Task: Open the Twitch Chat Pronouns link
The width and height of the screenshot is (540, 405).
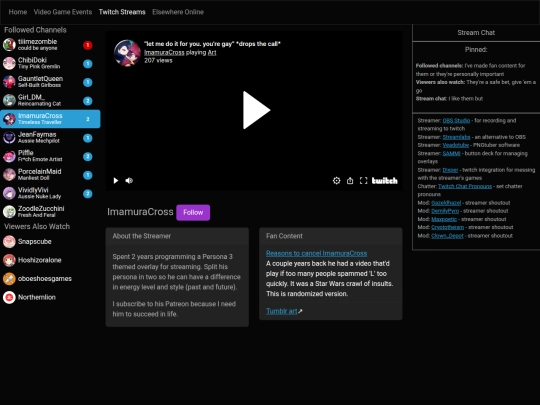Action: pyautogui.click(x=465, y=186)
